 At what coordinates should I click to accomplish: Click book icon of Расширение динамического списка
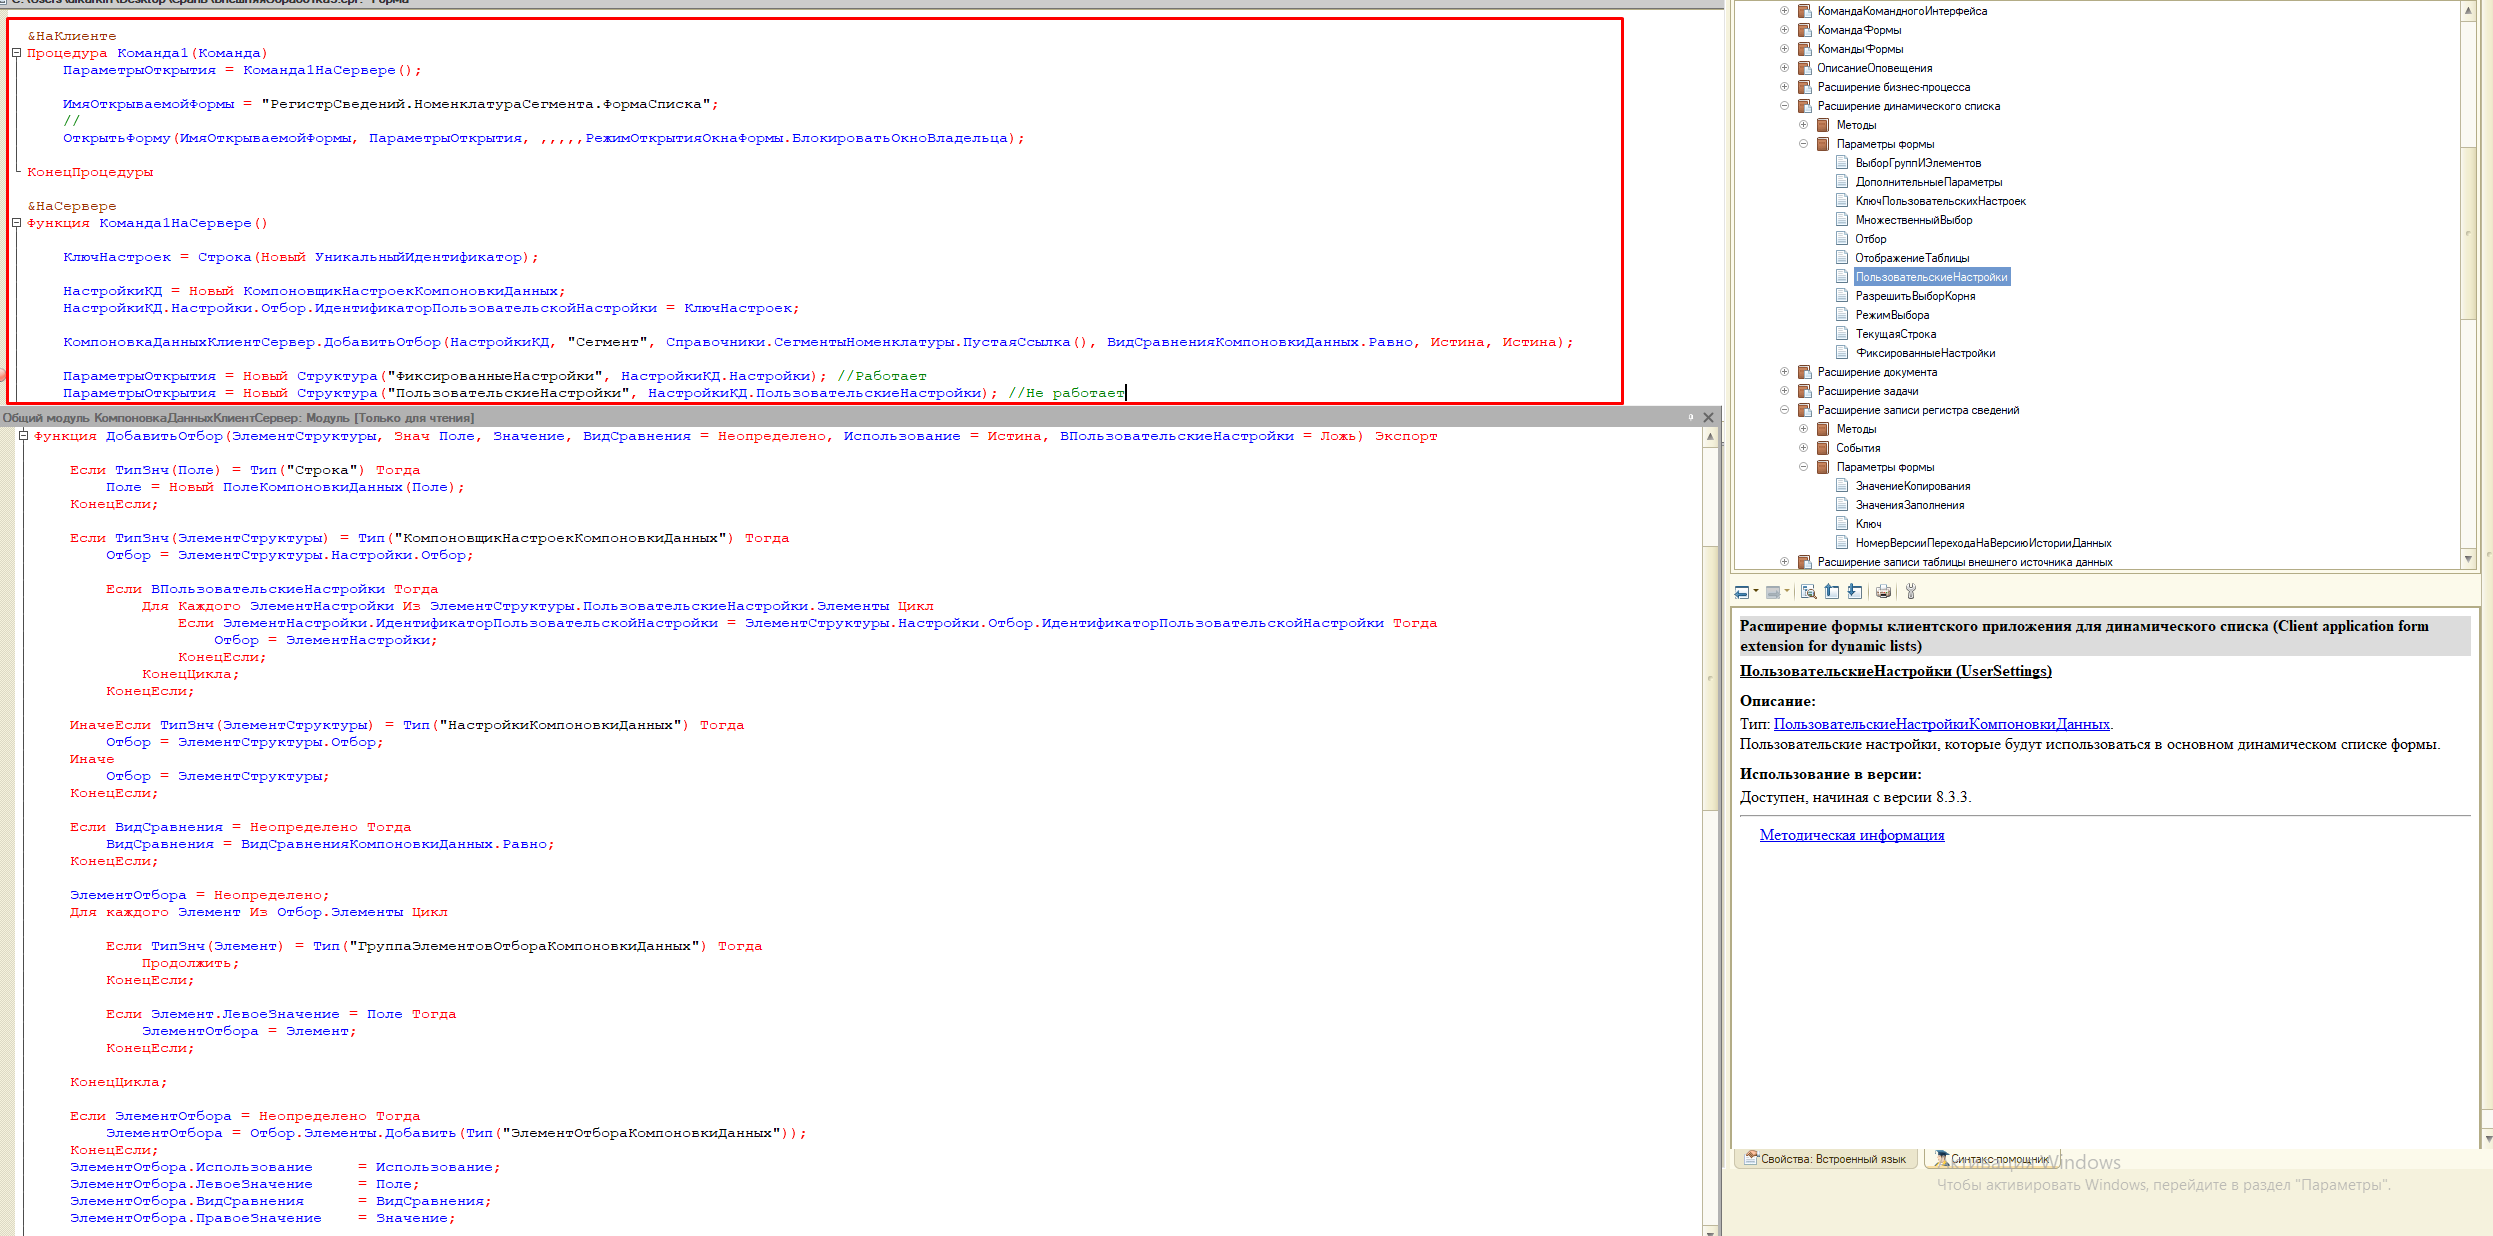1805,106
